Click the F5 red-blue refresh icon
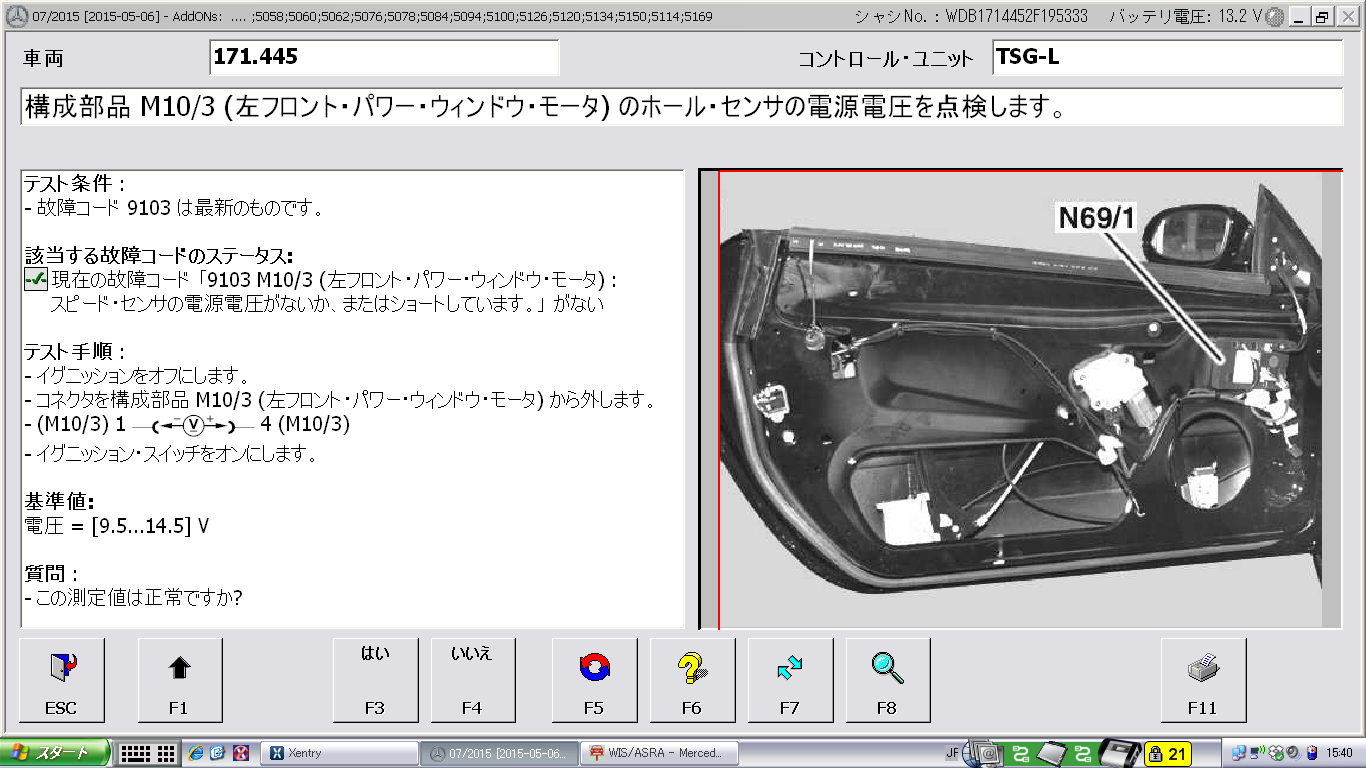 pyautogui.click(x=594, y=680)
